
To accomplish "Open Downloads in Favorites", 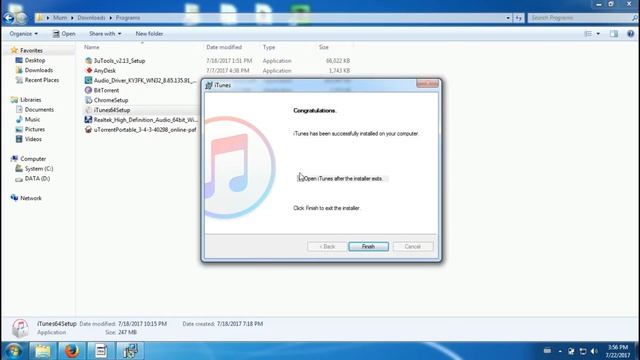I will tap(38, 70).
